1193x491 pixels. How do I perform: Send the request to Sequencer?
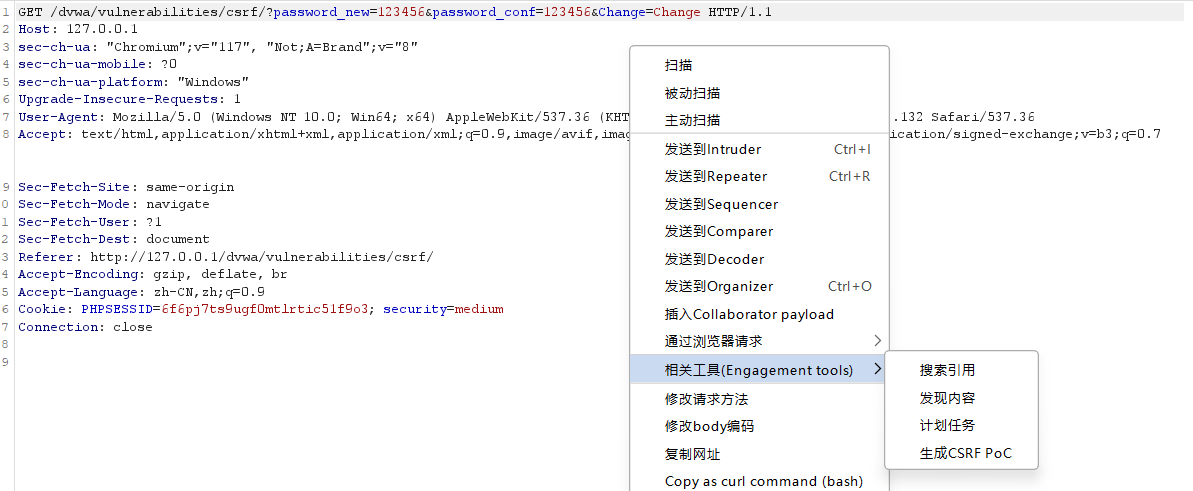(x=721, y=204)
